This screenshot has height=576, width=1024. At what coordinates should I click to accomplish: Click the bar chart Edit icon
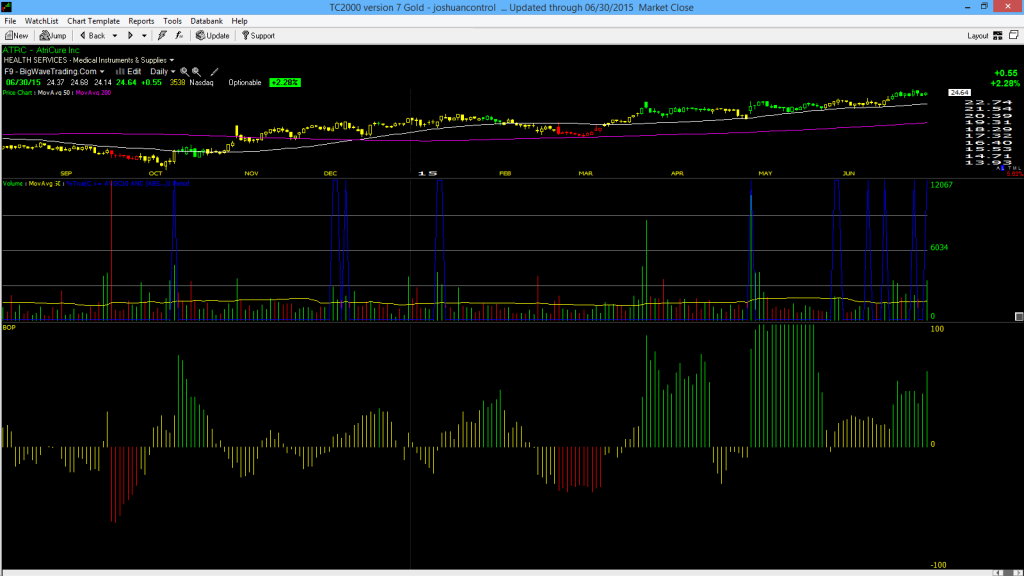pos(129,72)
